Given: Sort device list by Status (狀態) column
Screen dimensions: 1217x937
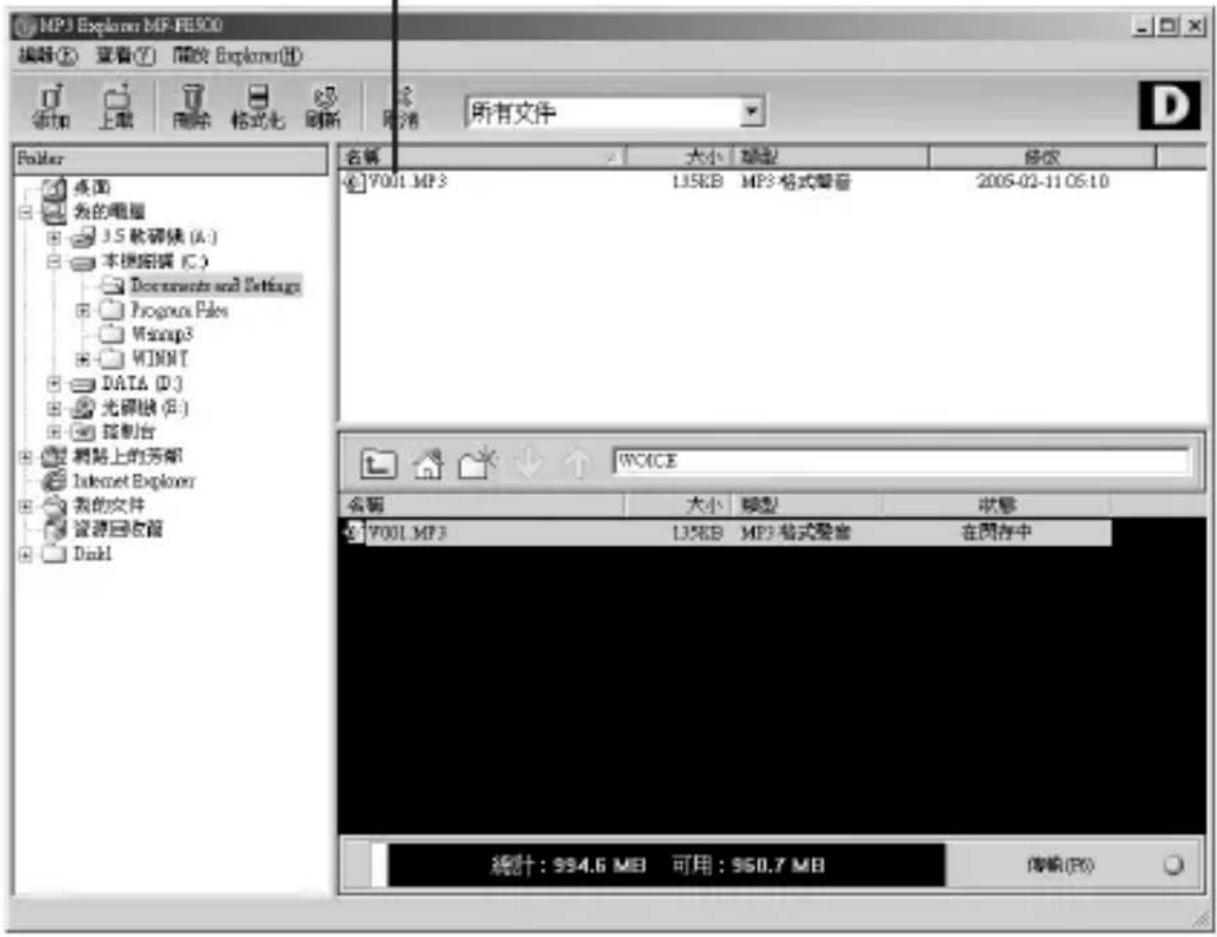Looking at the screenshot, I should [x=996, y=506].
